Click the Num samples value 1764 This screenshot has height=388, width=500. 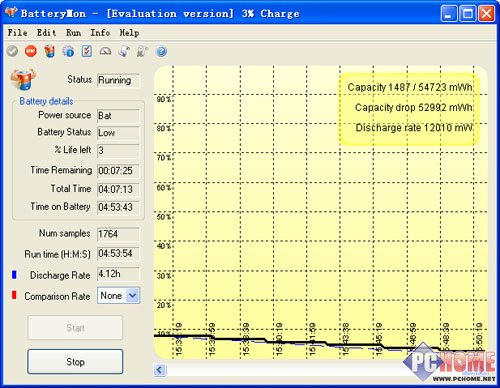tap(118, 234)
